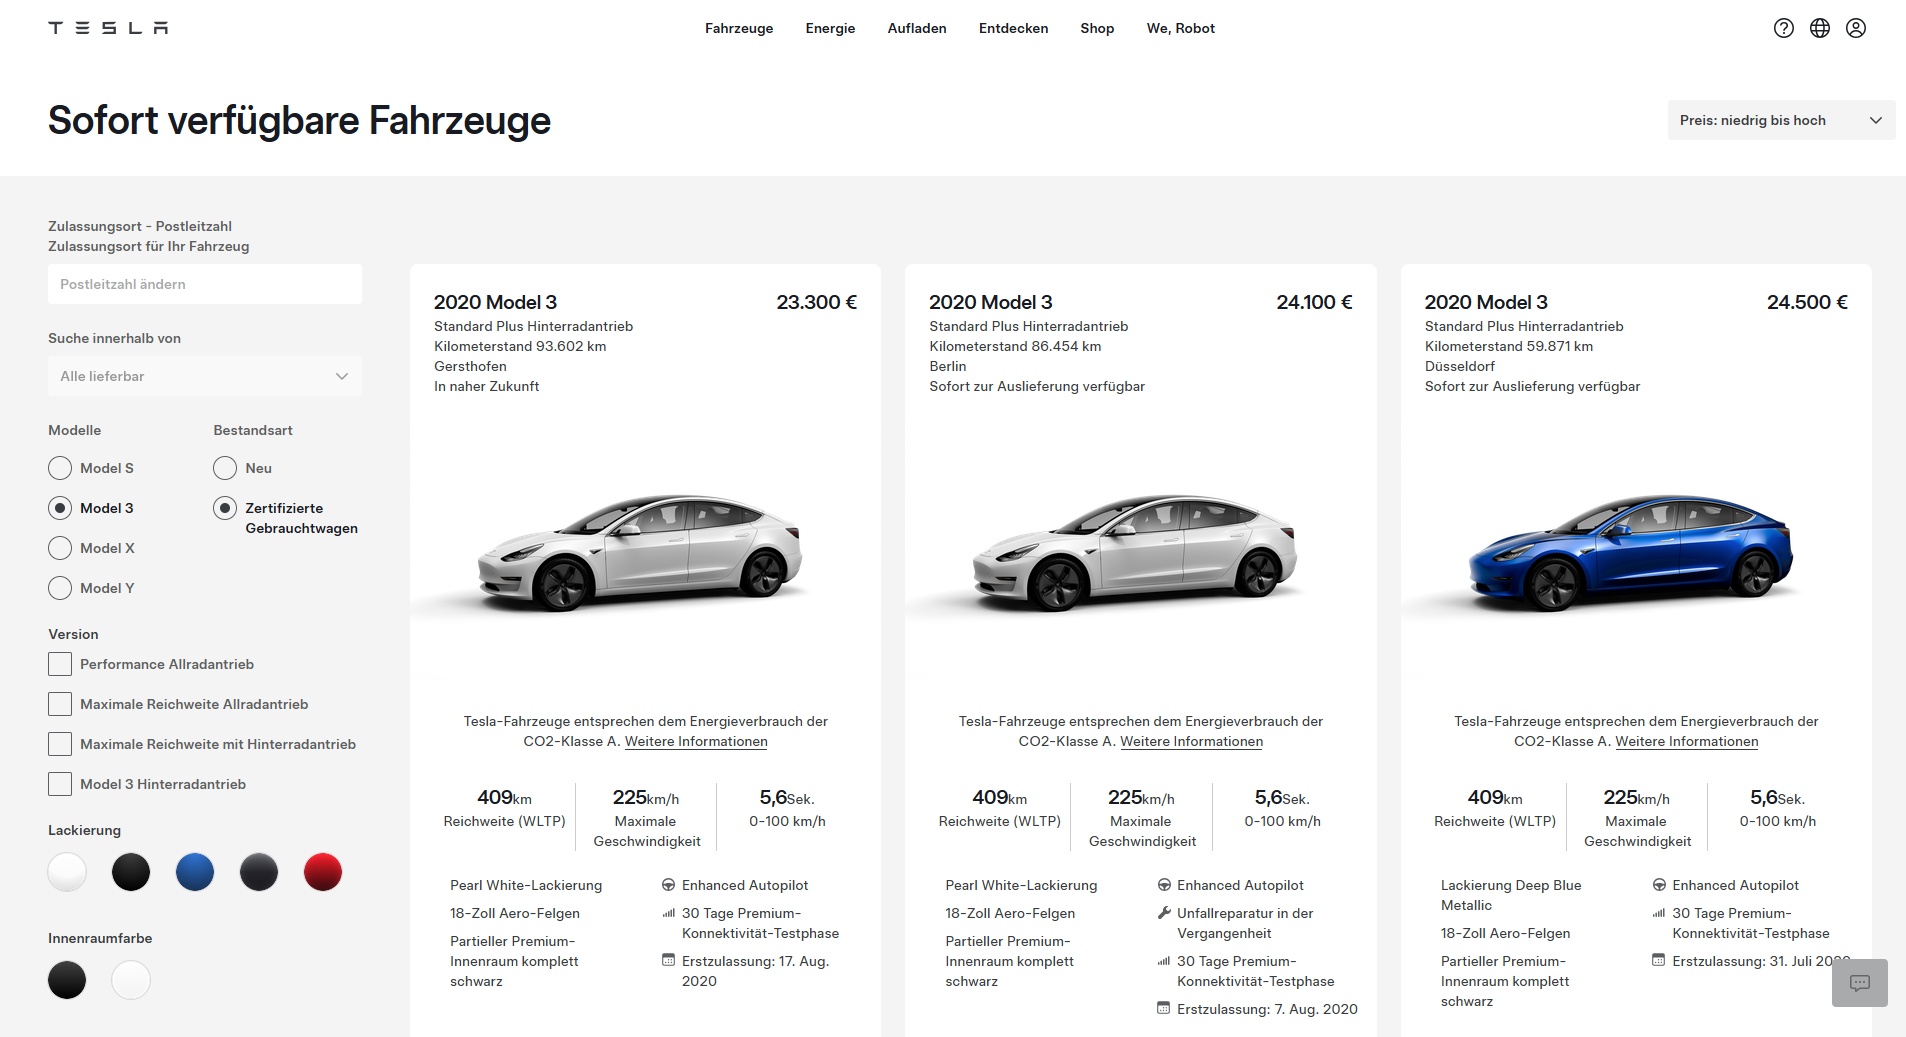The width and height of the screenshot is (1906, 1037).
Task: Click Kilometerstand 86.454 km text
Action: (1015, 346)
